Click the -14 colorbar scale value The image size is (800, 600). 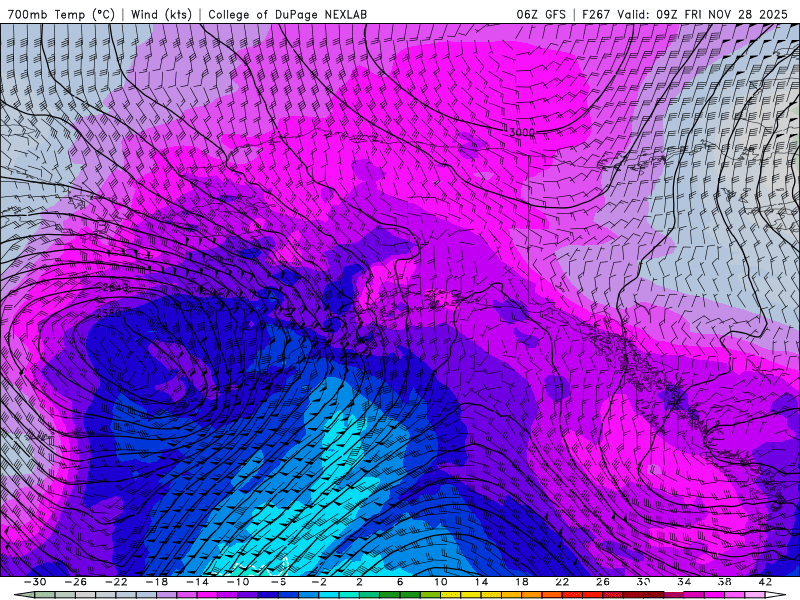pos(197,582)
